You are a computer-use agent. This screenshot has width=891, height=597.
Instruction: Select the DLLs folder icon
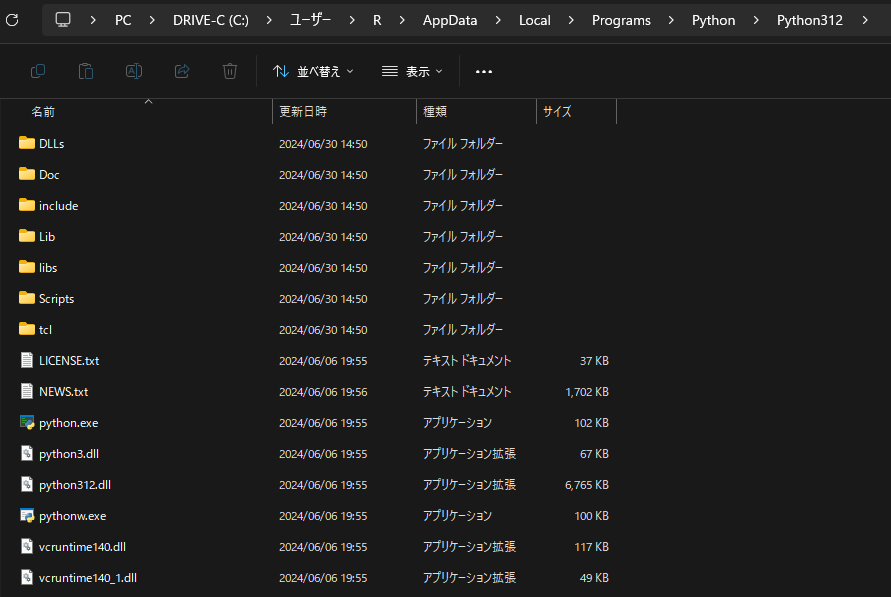pyautogui.click(x=27, y=143)
